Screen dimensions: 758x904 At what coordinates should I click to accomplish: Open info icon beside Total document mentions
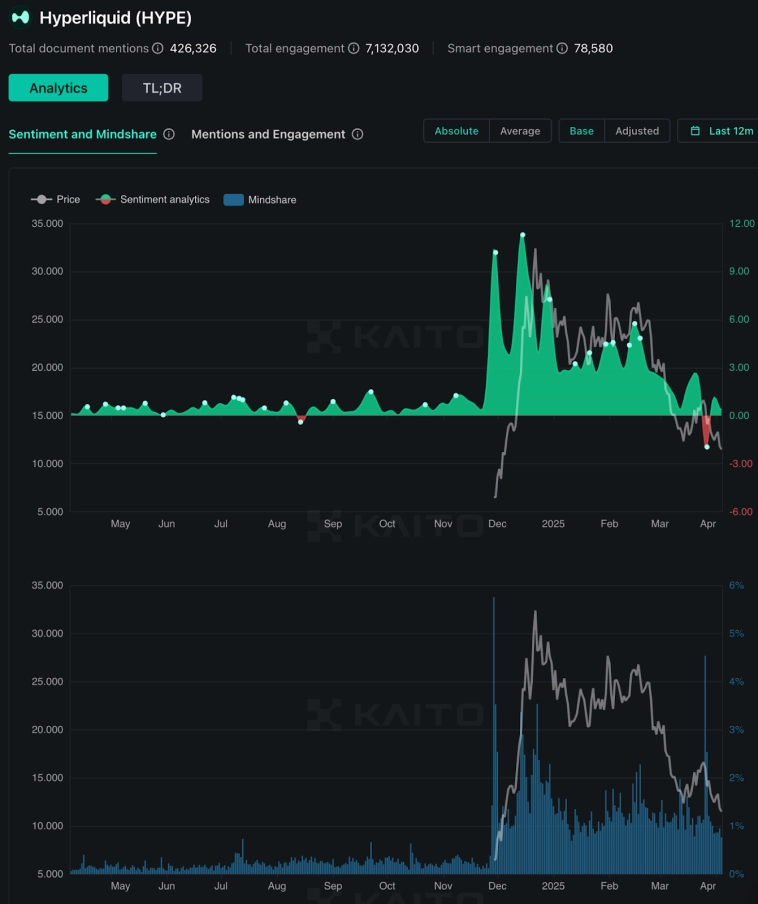click(x=157, y=48)
